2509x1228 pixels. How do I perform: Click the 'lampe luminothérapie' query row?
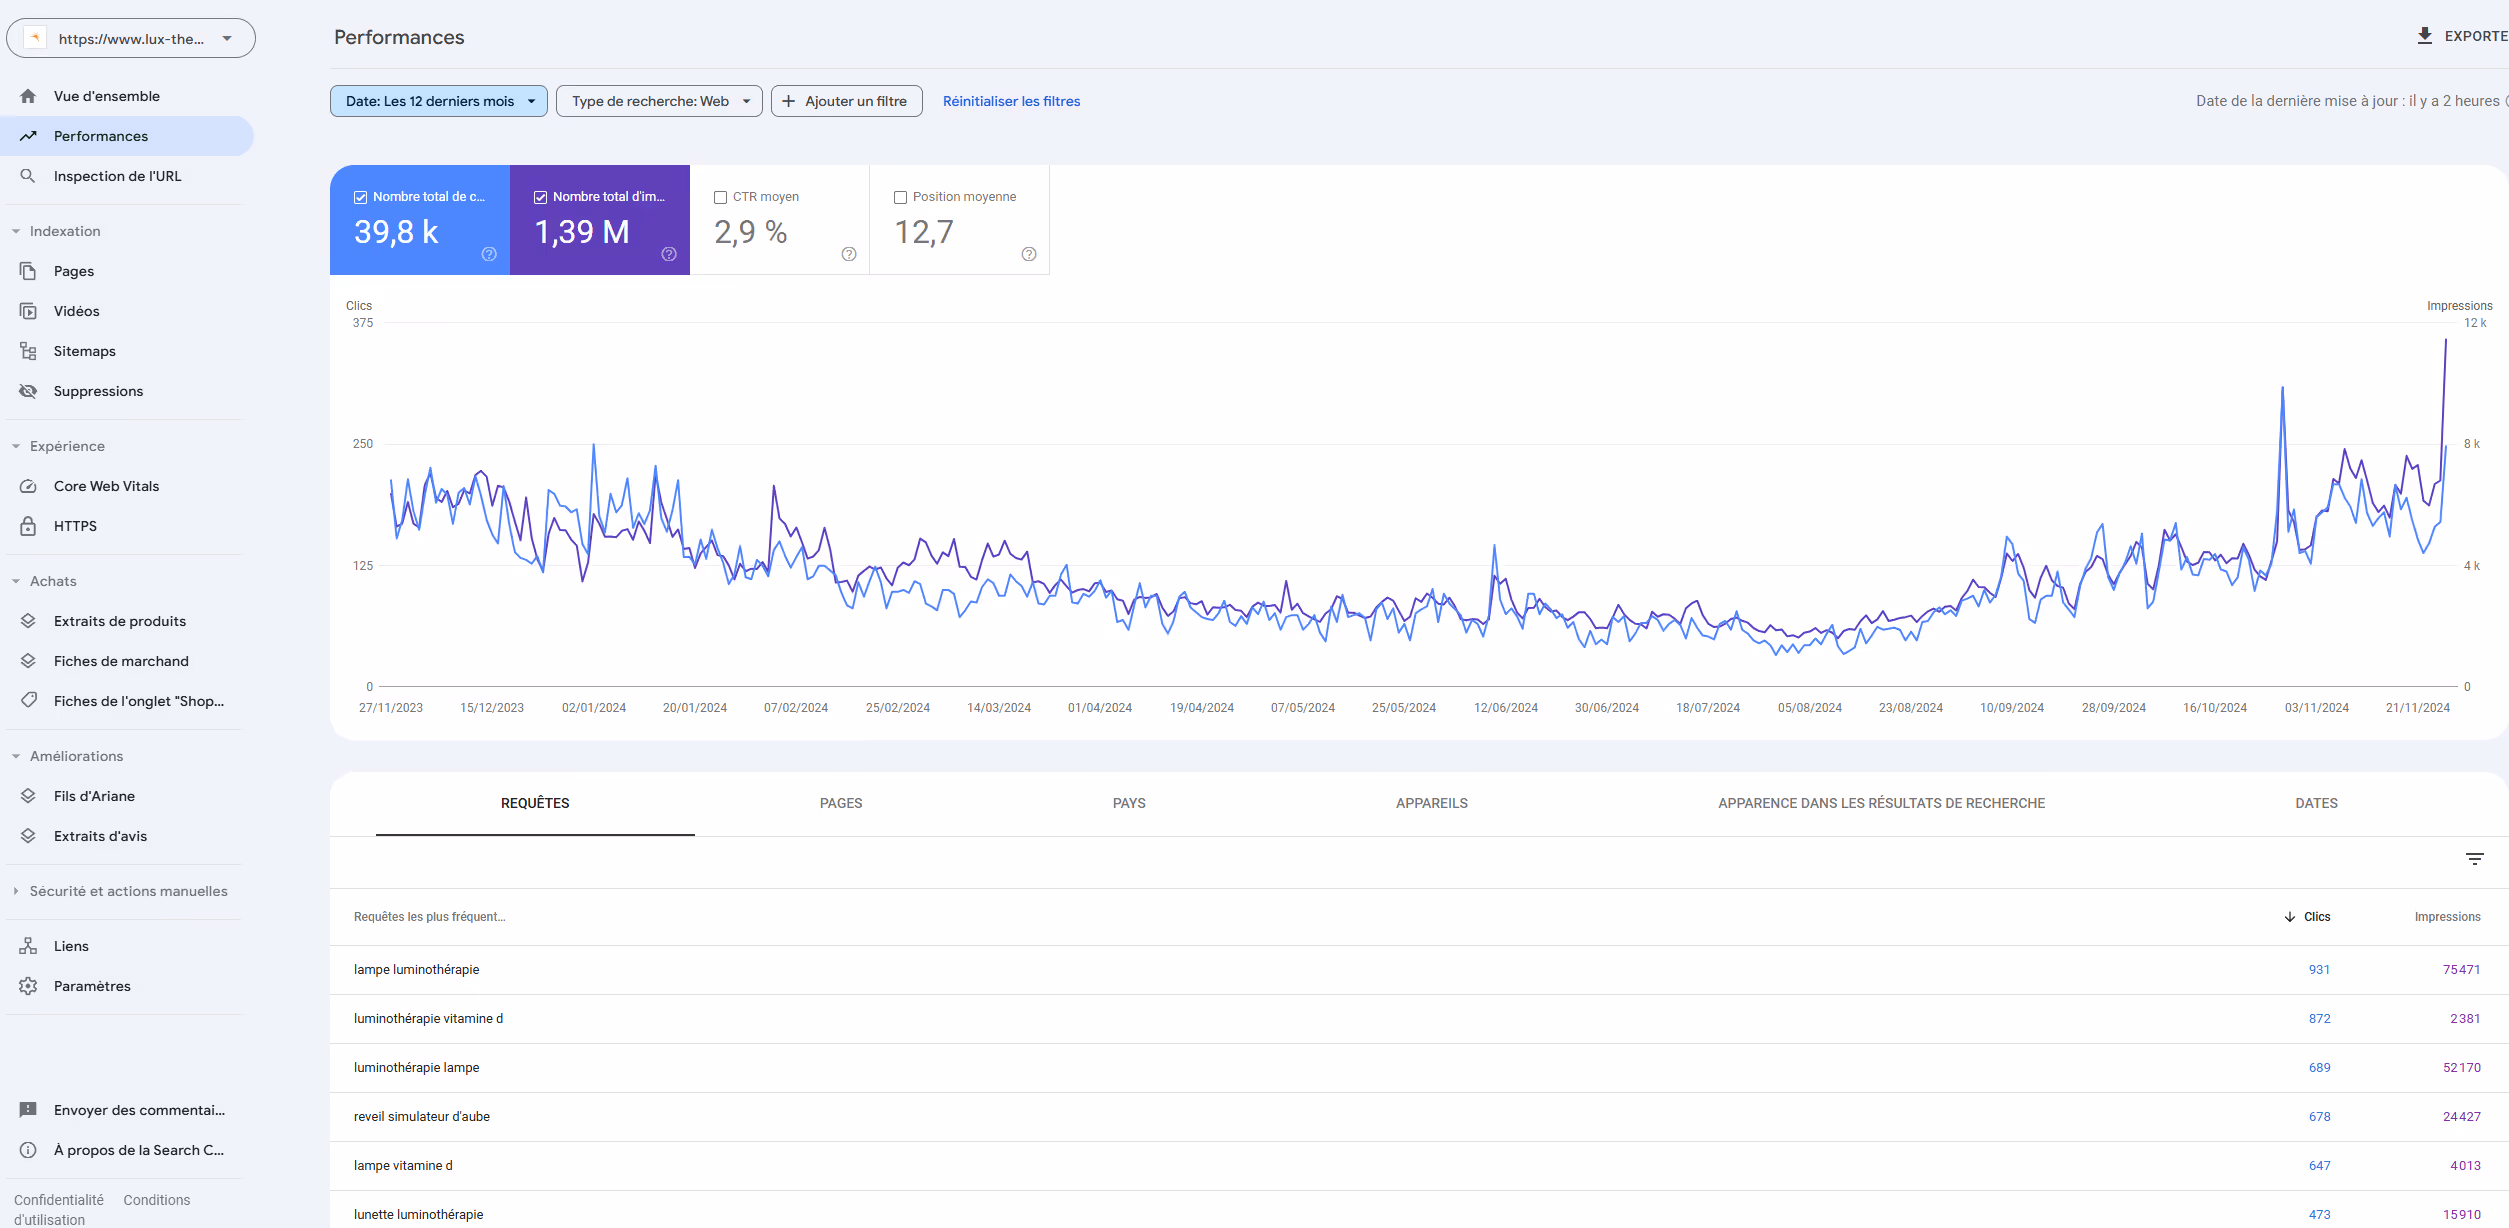[x=417, y=969]
